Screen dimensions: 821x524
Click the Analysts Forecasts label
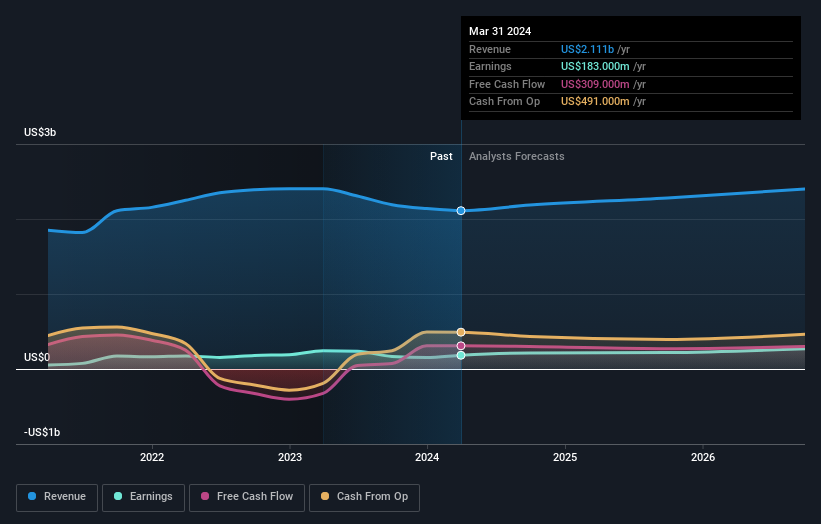(516, 157)
